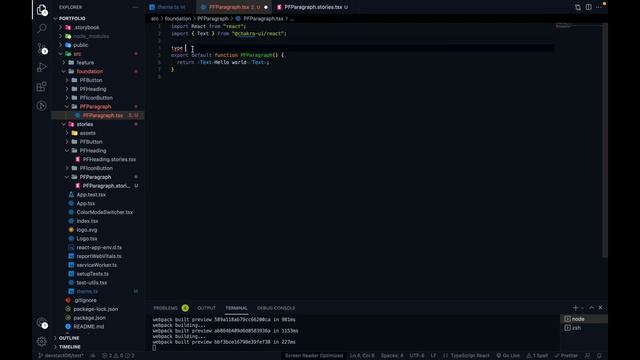The image size is (640, 360).
Task: Split the editor to the right
Action: tap(589, 7)
